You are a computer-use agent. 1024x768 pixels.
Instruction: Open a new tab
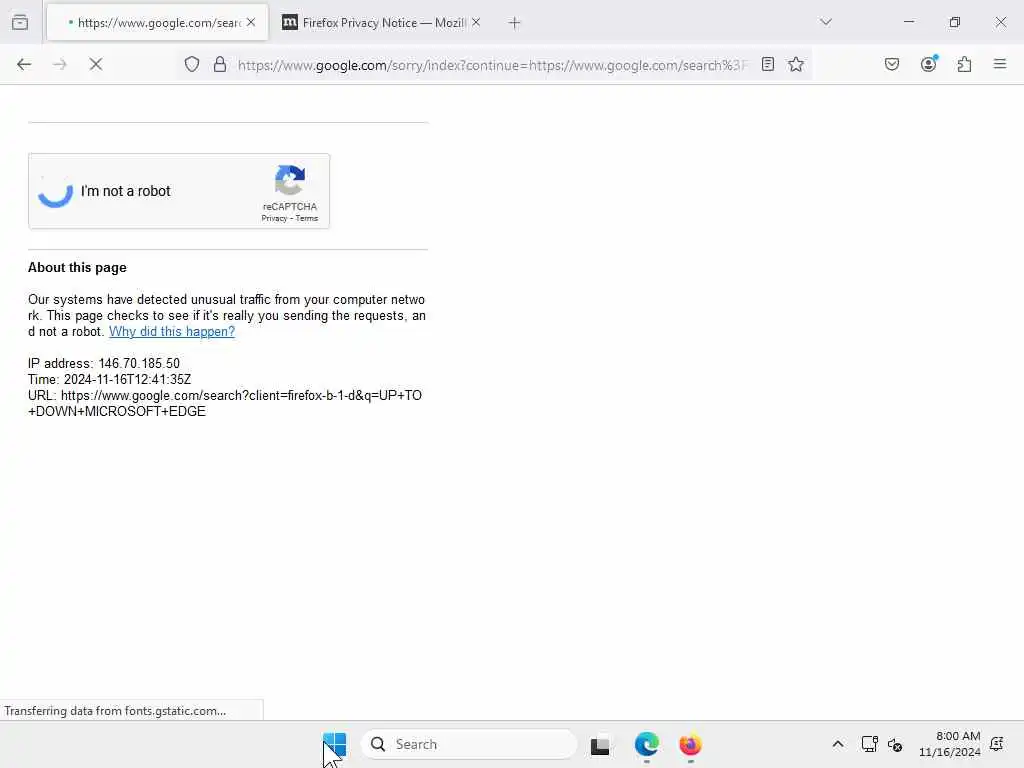[x=515, y=23]
